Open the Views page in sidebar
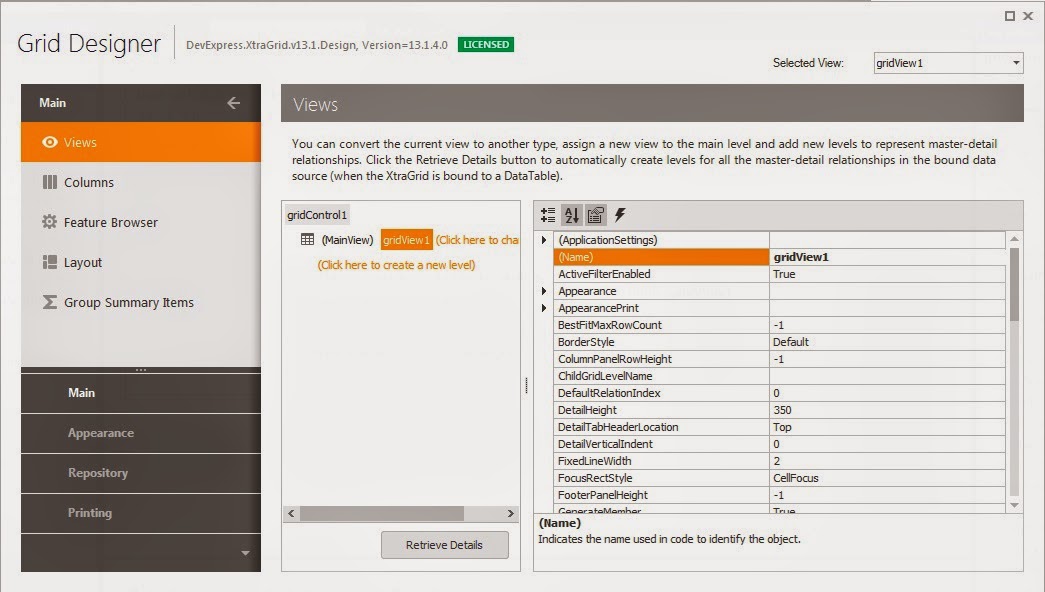The height and width of the screenshot is (592, 1045). click(x=141, y=142)
